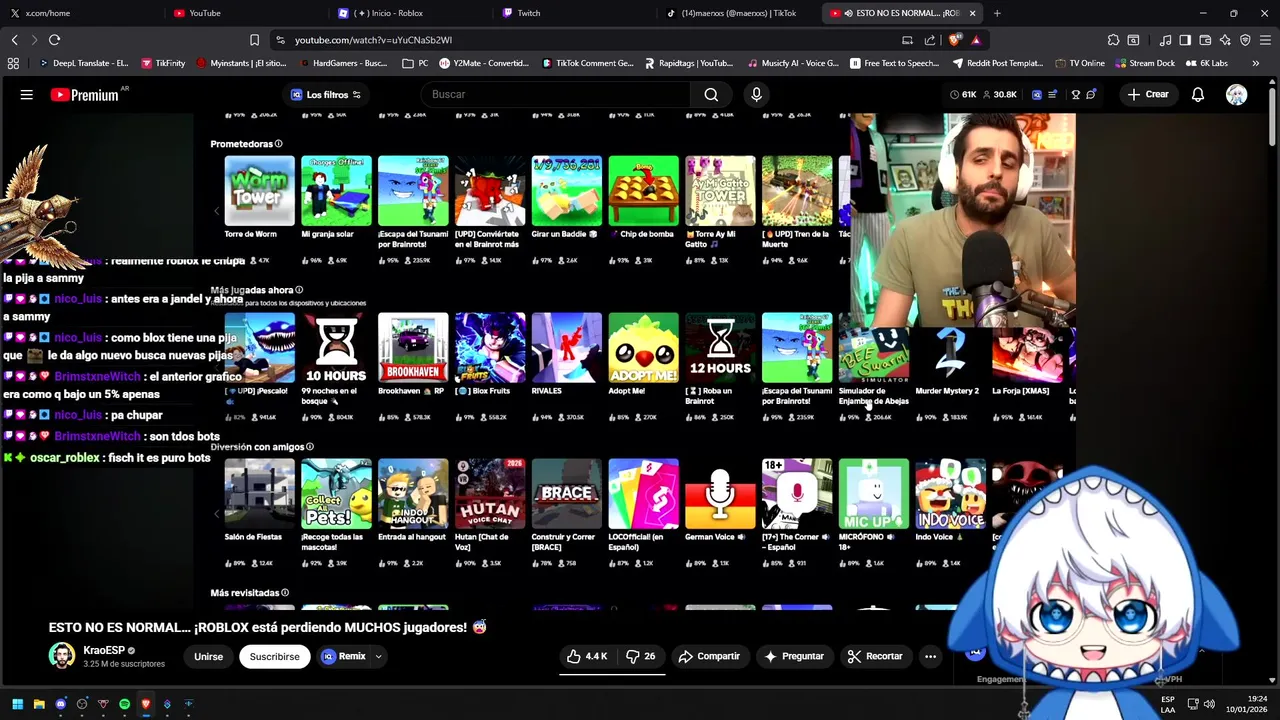1280x720 pixels.
Task: Open the KraoESP channel name link
Action: tap(104, 650)
